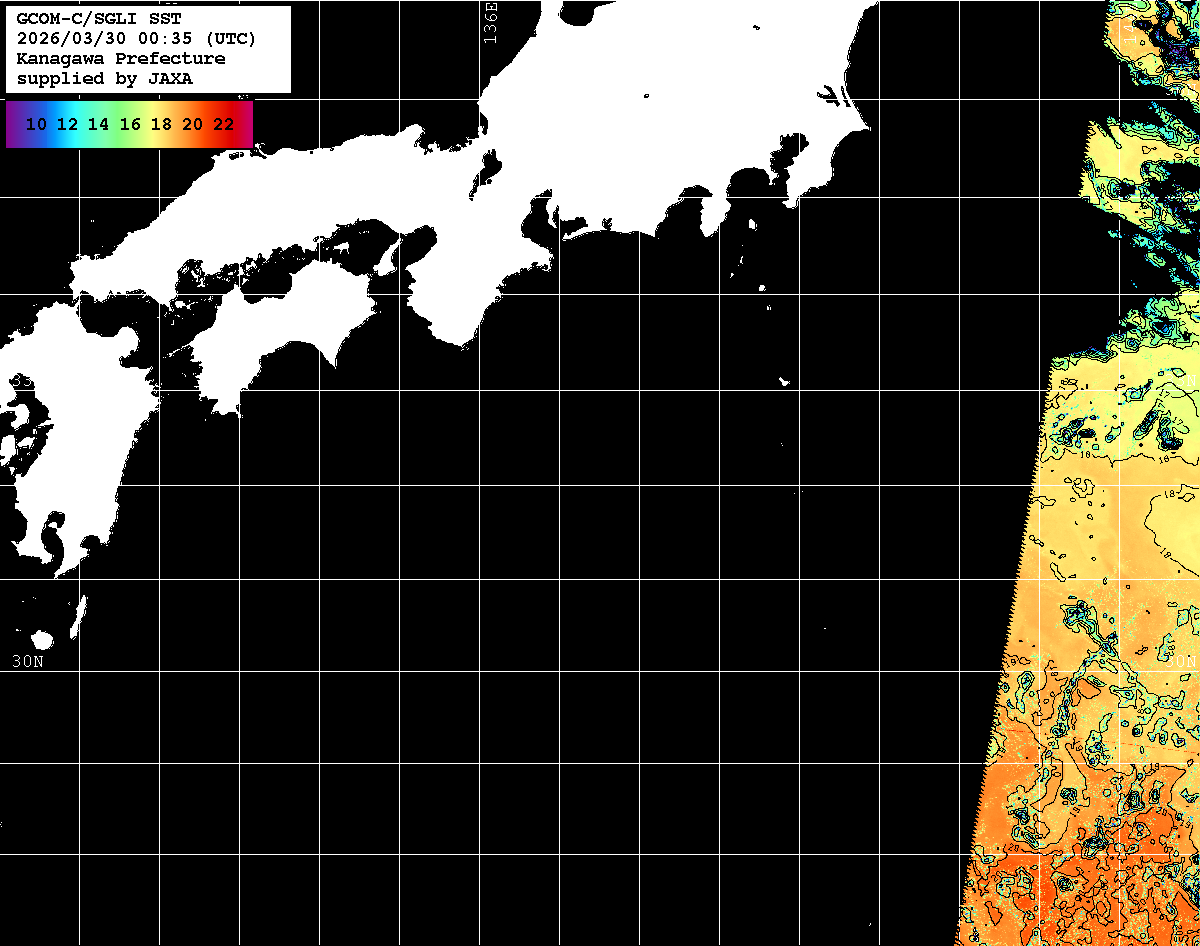Click the round Yakushima island south of Kyushu

tap(42, 639)
